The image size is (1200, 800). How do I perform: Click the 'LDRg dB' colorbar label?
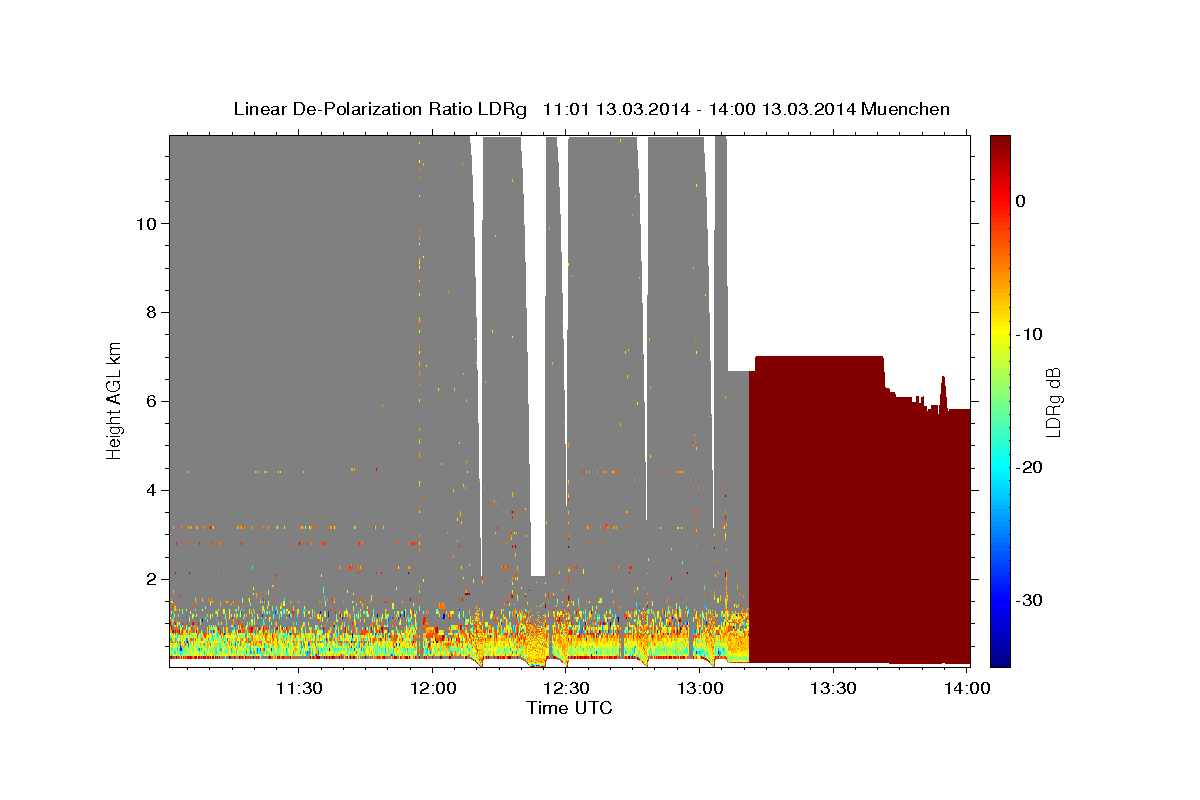[1053, 401]
